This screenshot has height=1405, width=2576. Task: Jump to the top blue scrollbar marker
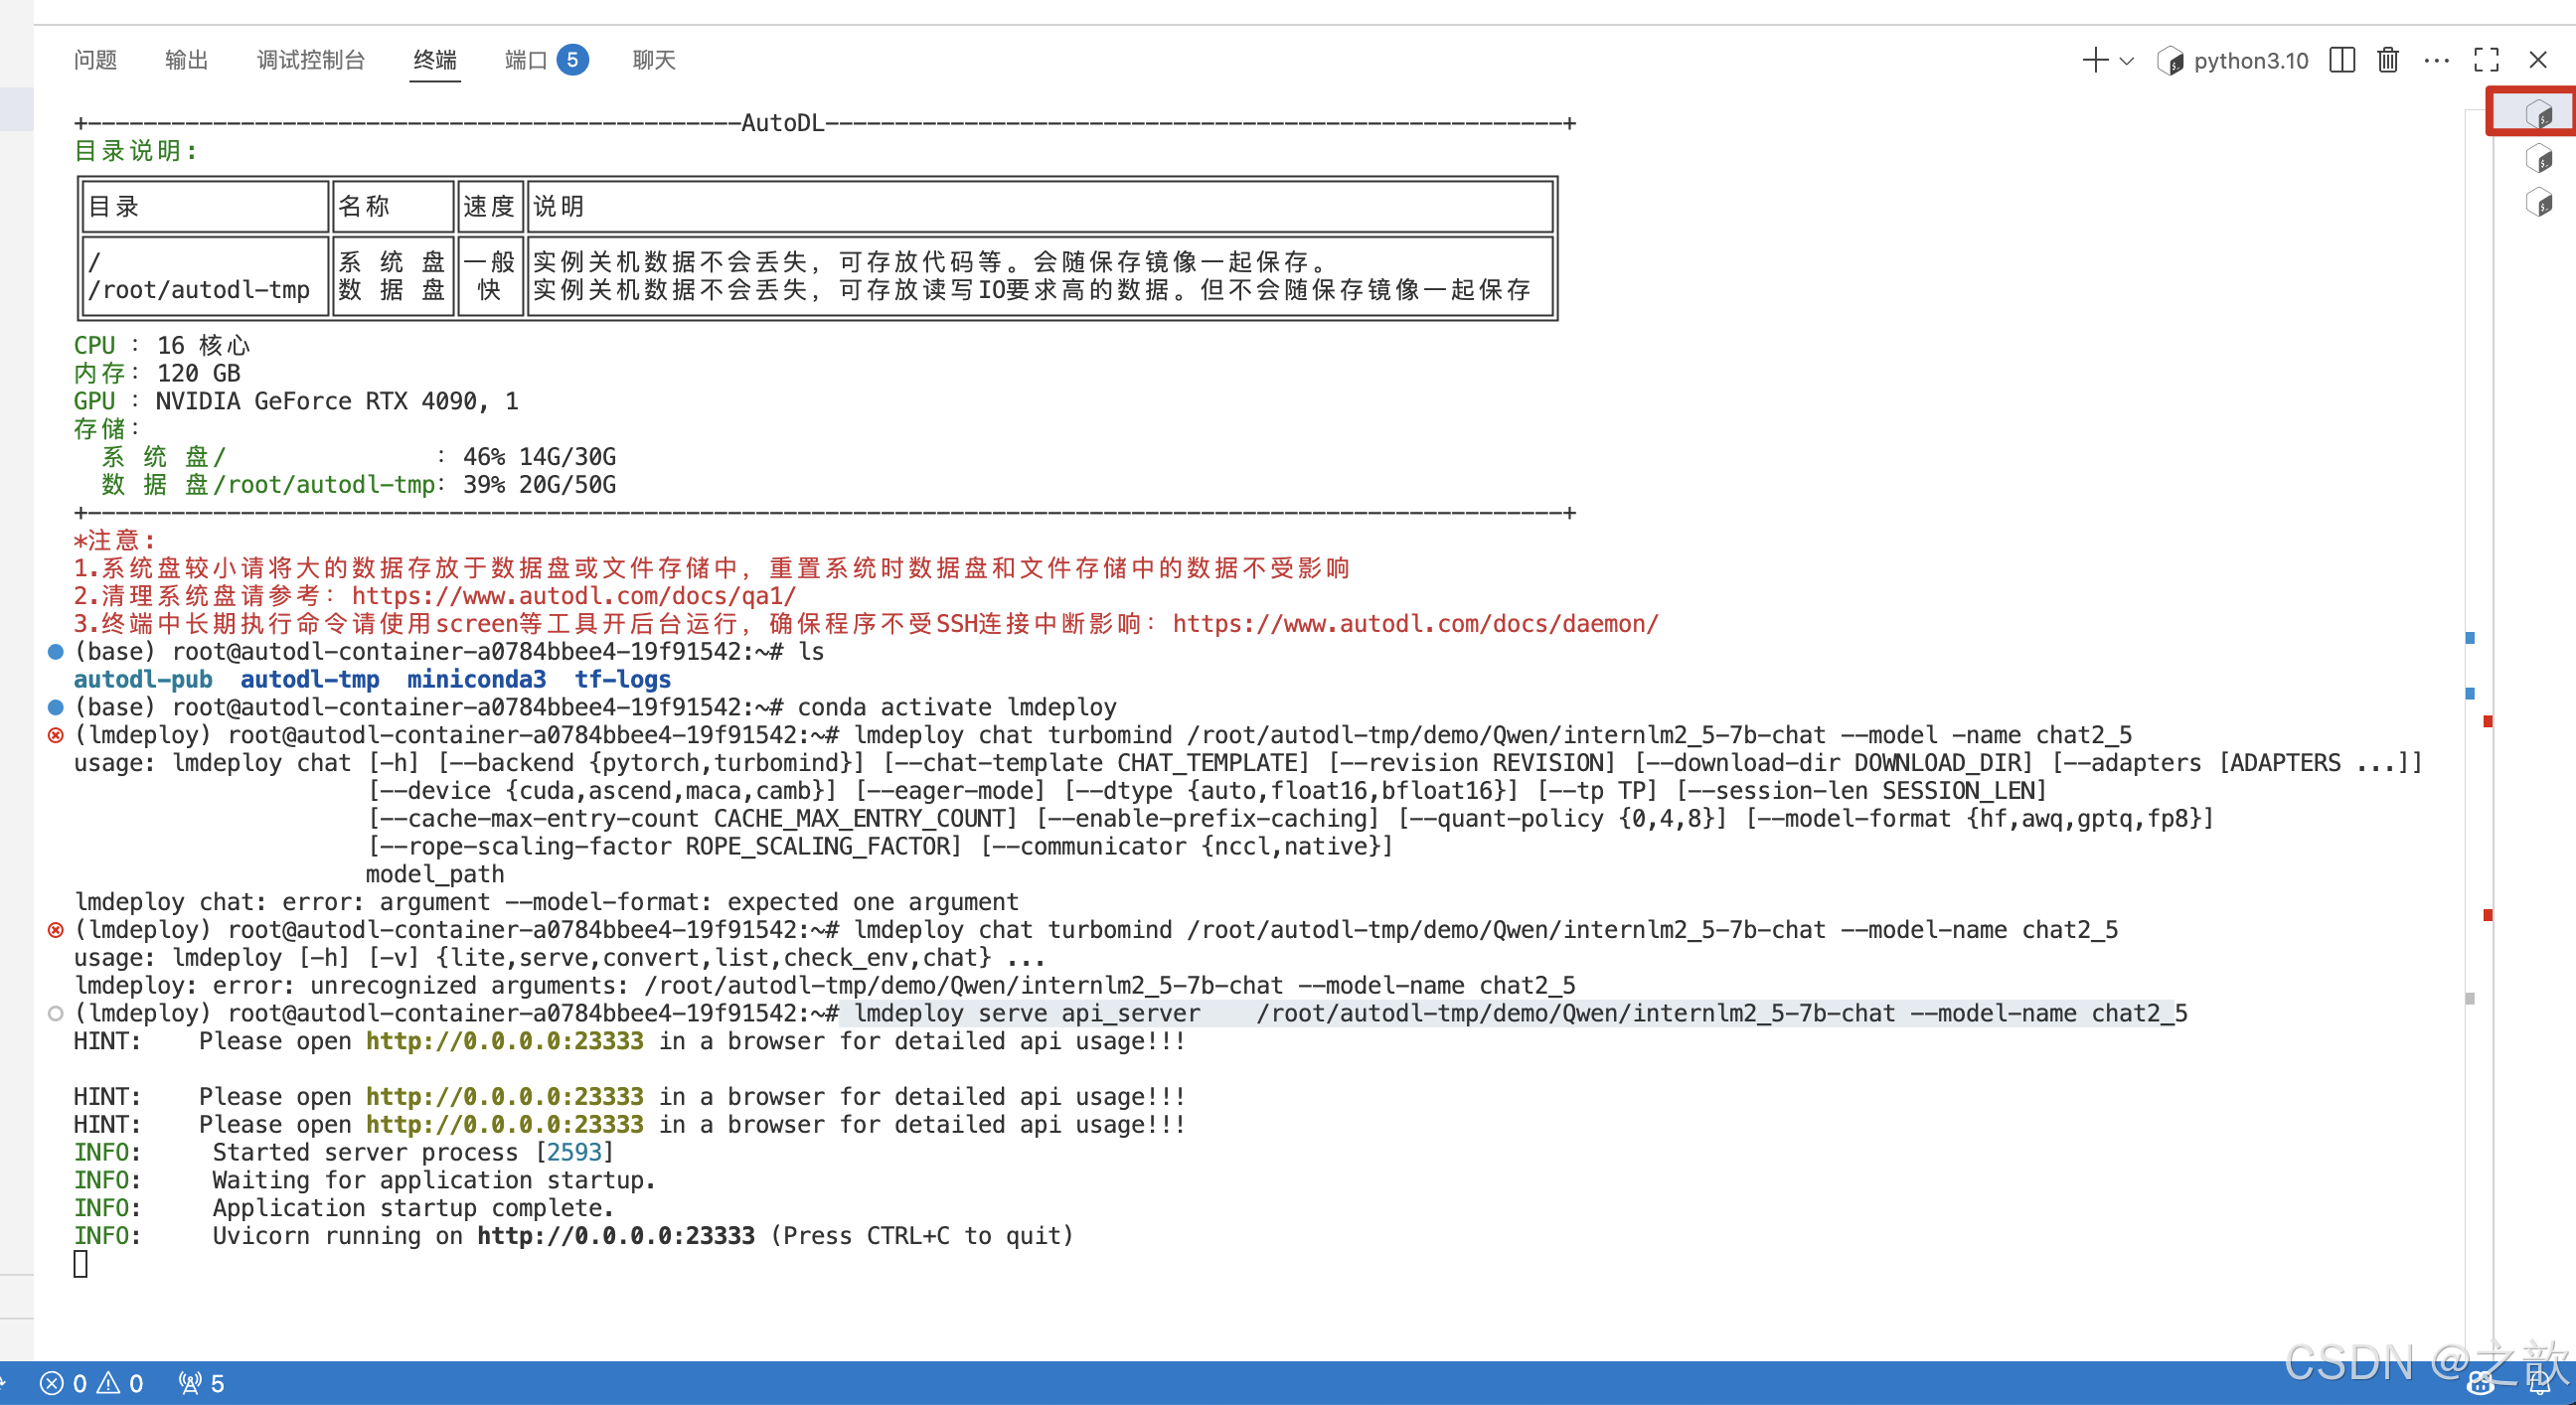pyautogui.click(x=2470, y=638)
